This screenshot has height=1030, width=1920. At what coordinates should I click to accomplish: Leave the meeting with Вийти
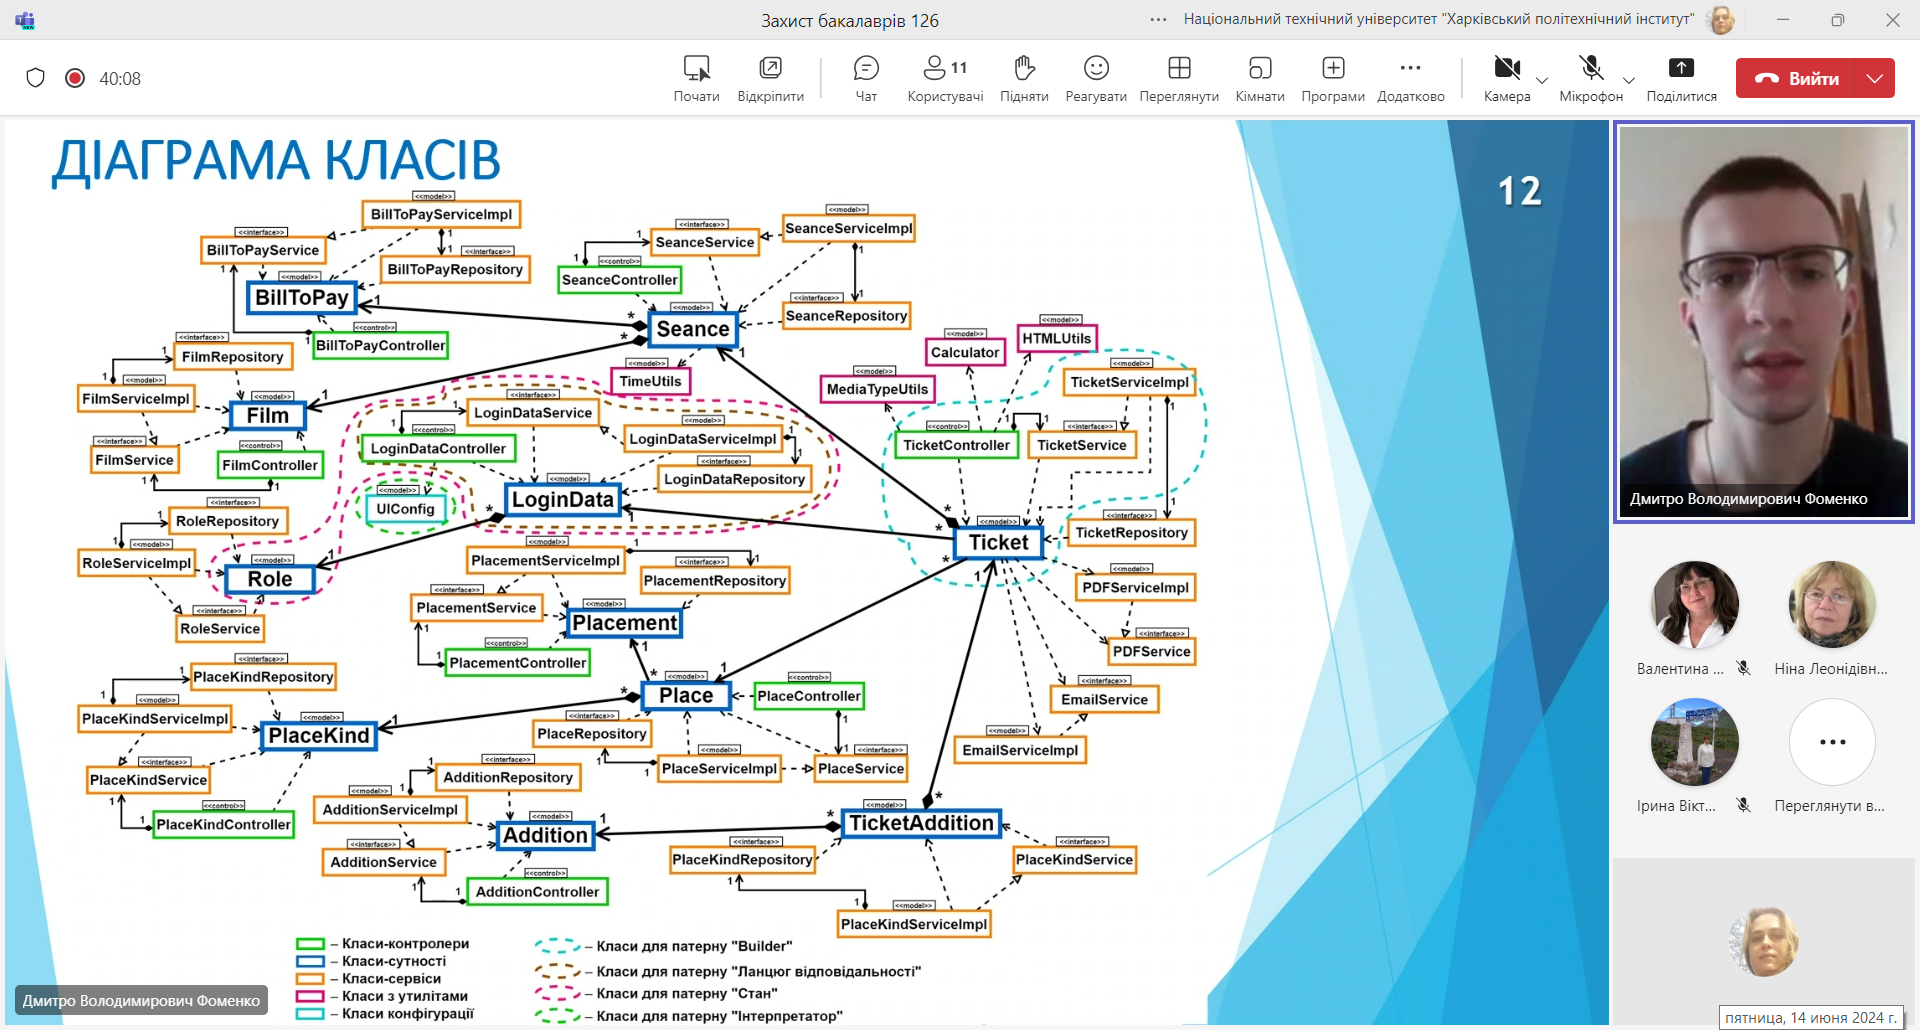tap(1796, 78)
